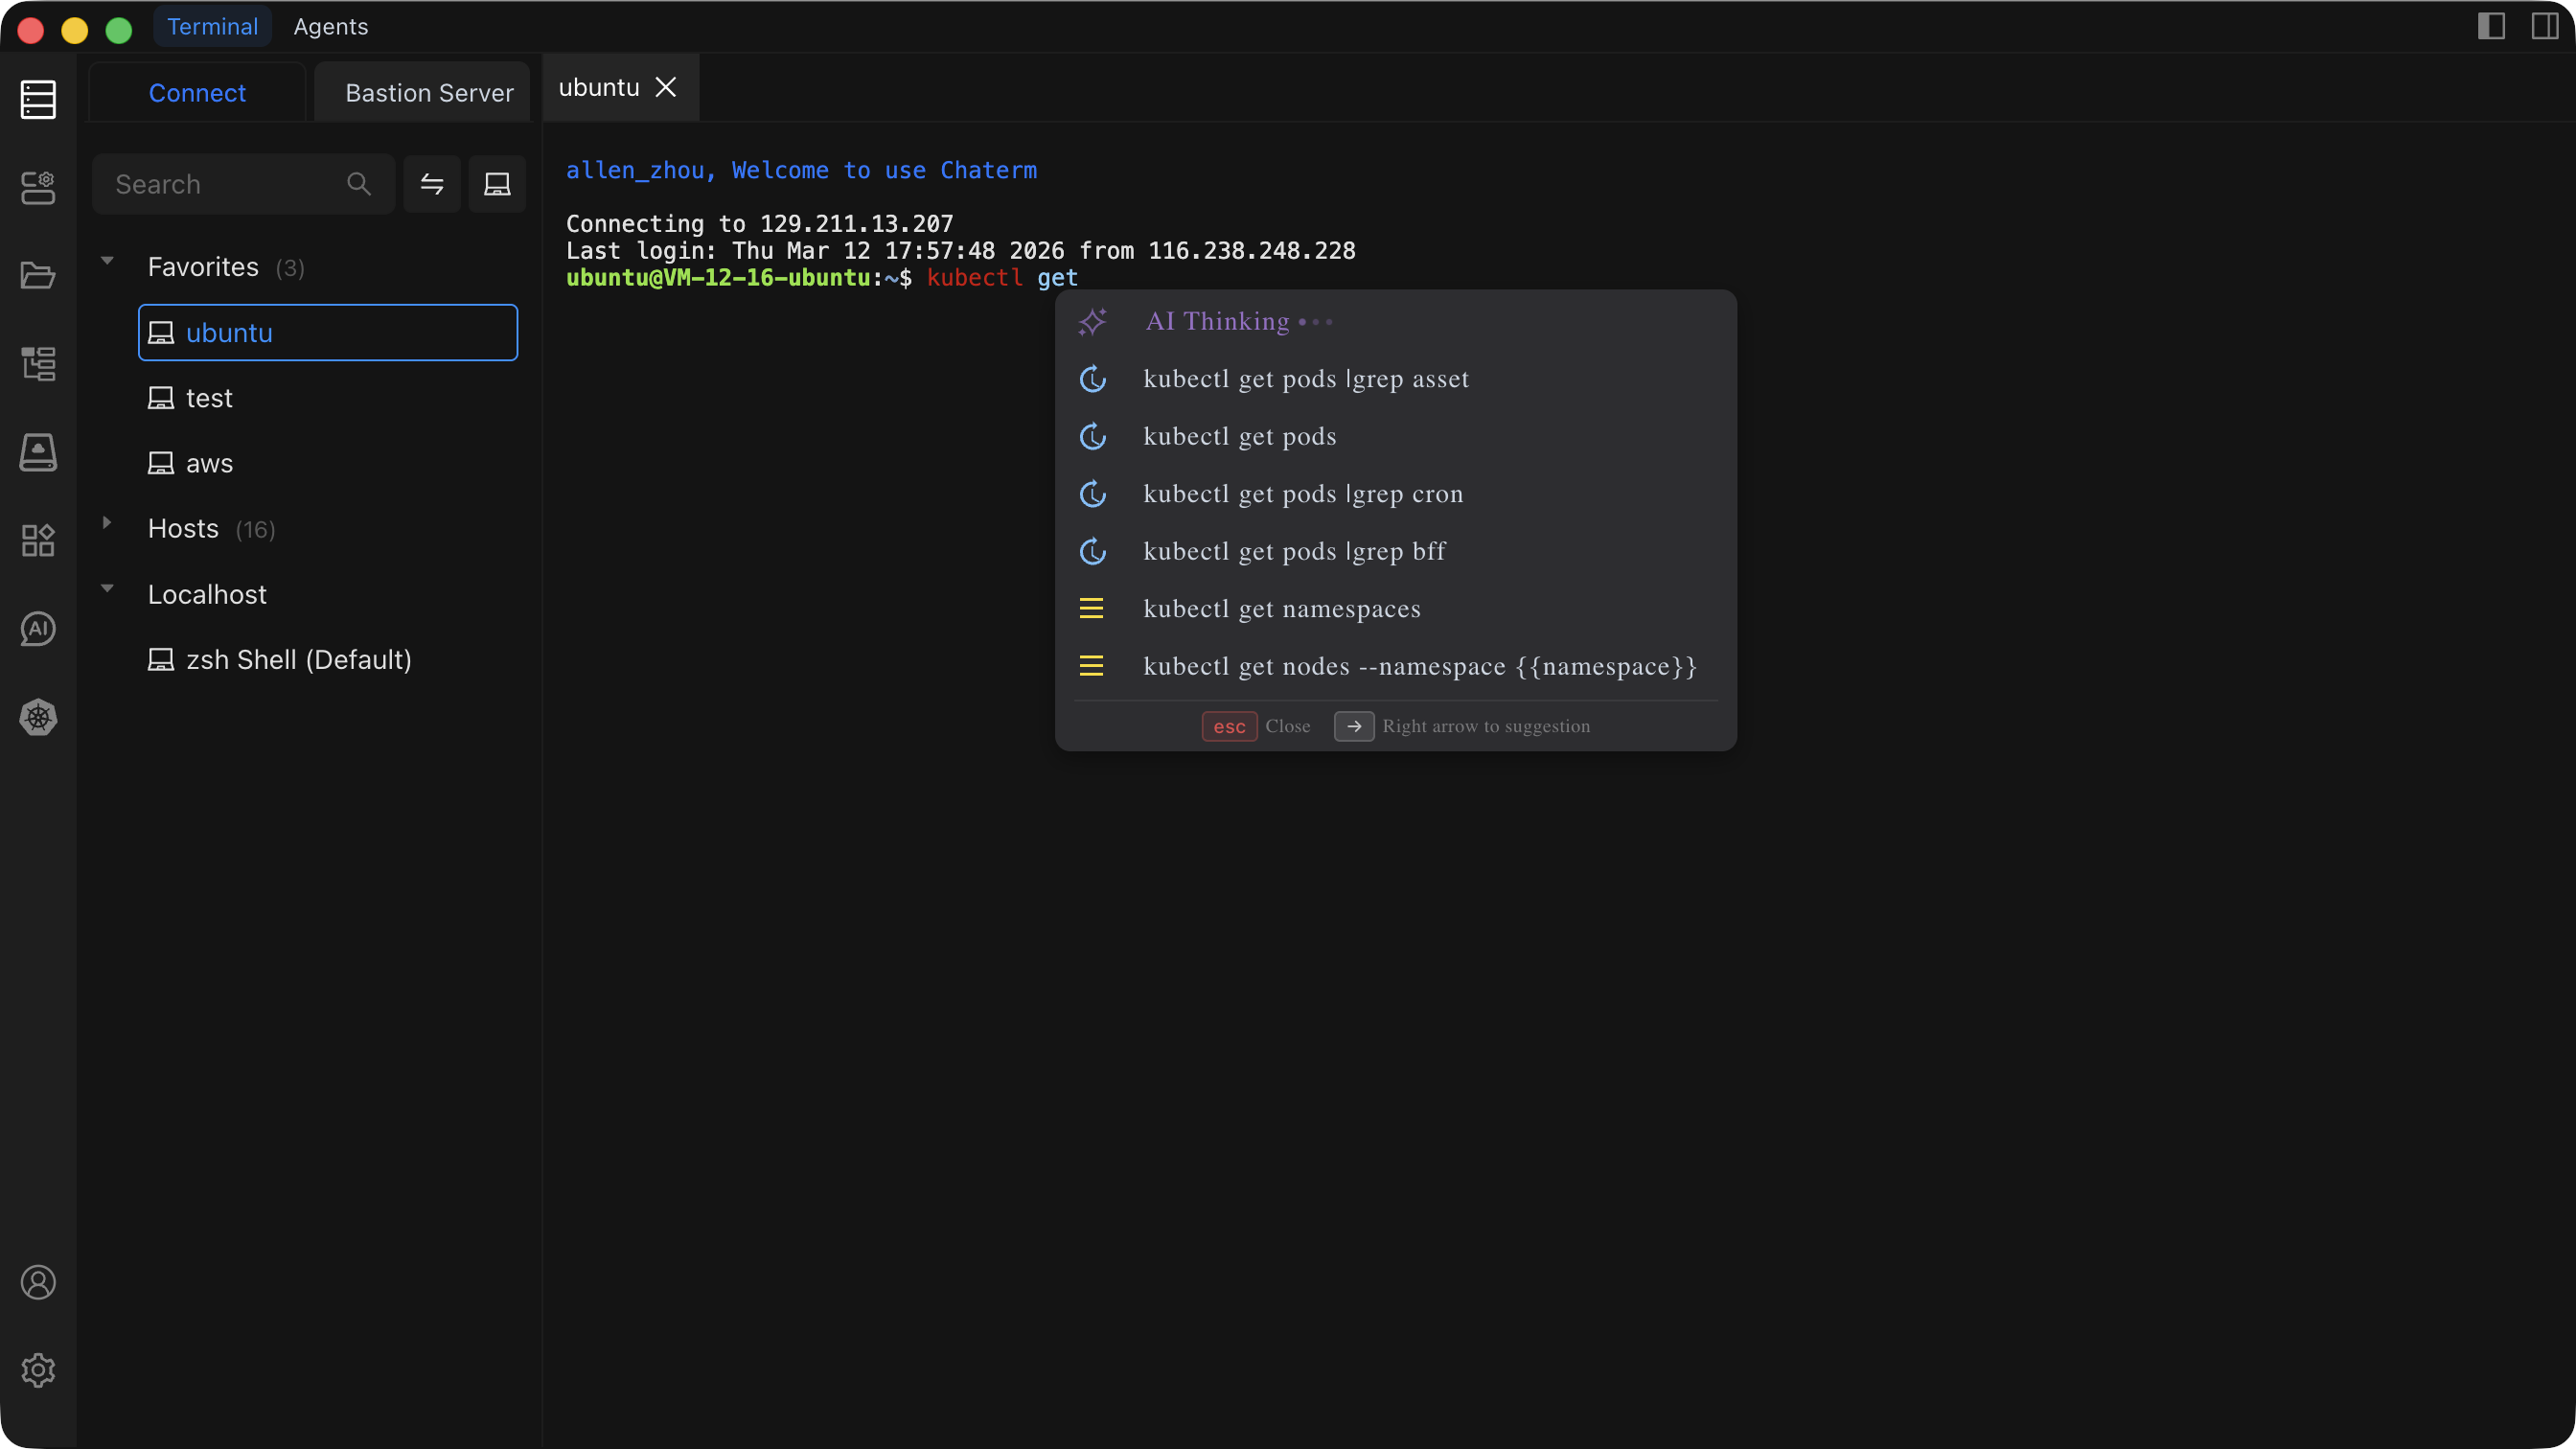The width and height of the screenshot is (2576, 1449).
Task: Expand the Hosts group
Action: click(x=107, y=523)
